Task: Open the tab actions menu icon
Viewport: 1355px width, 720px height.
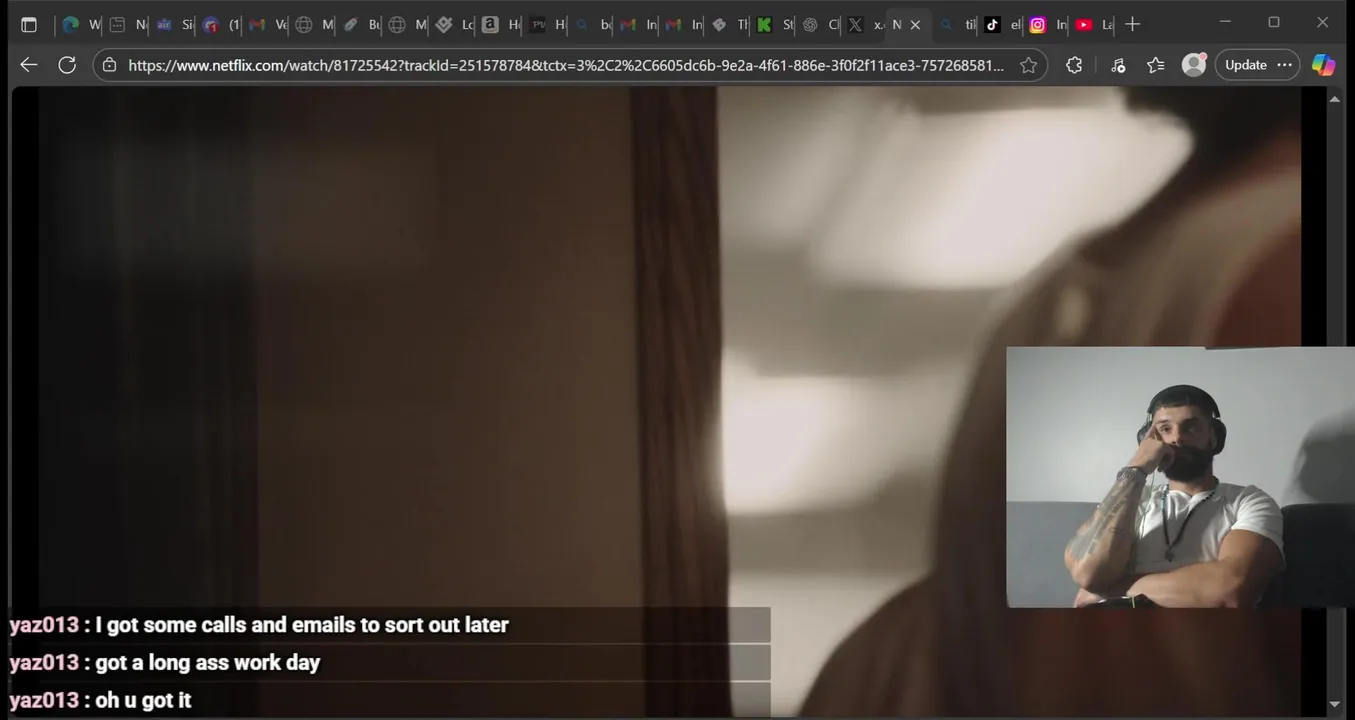Action: 29,25
